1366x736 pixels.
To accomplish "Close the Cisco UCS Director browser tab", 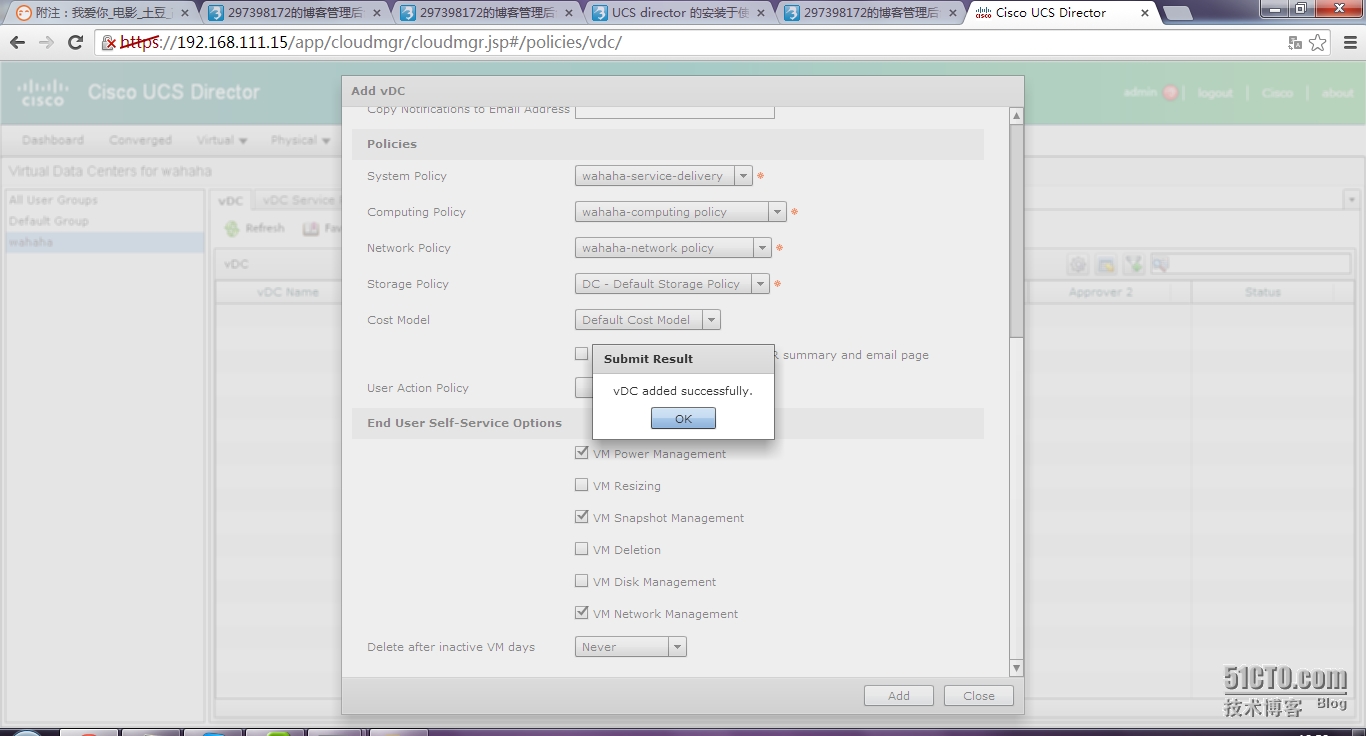I will 1144,13.
